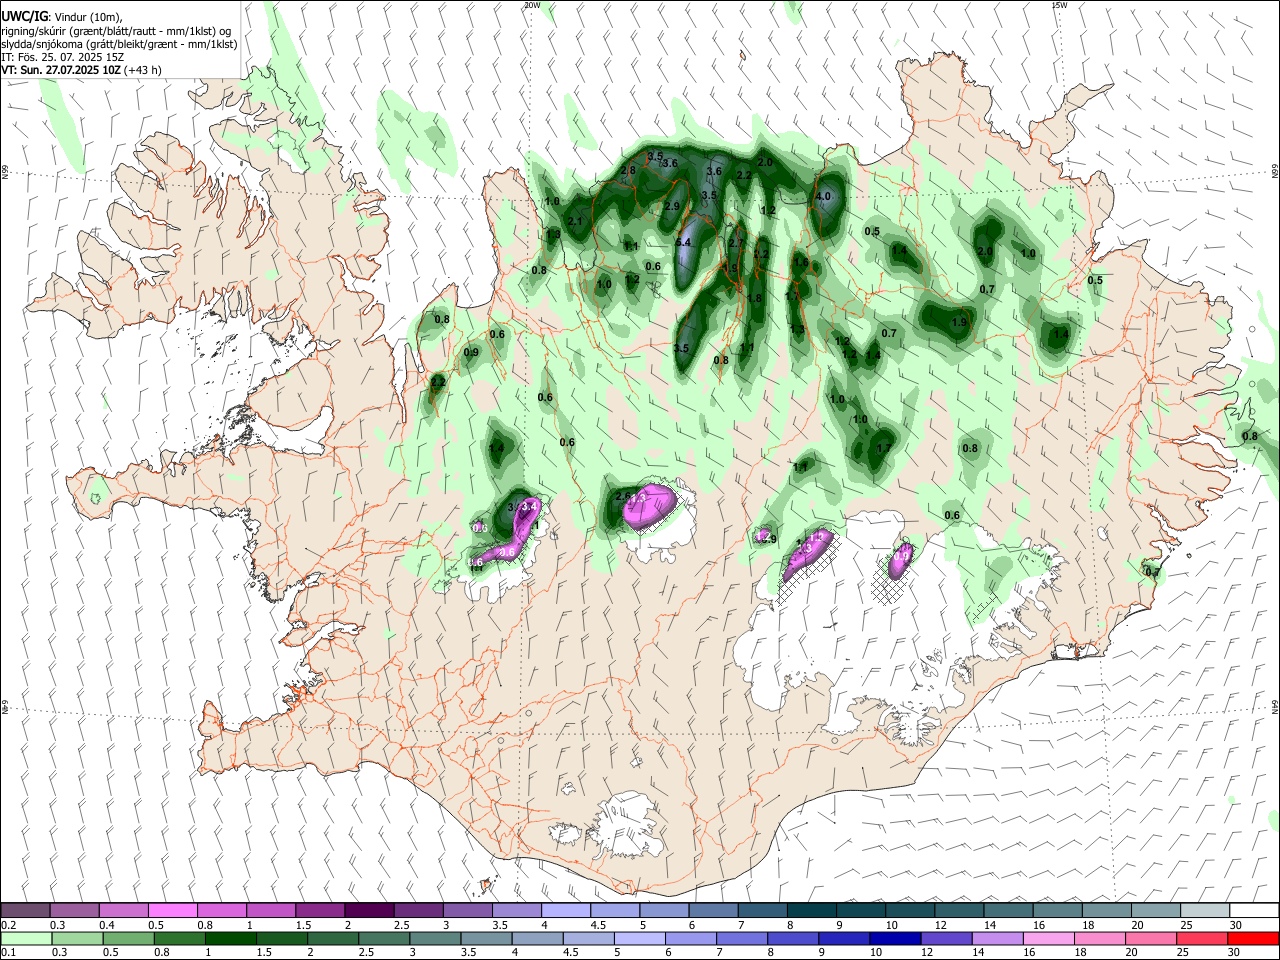This screenshot has height=960, width=1280.
Task: Select the near-black purple swatch labeled 2
Action: 368,910
